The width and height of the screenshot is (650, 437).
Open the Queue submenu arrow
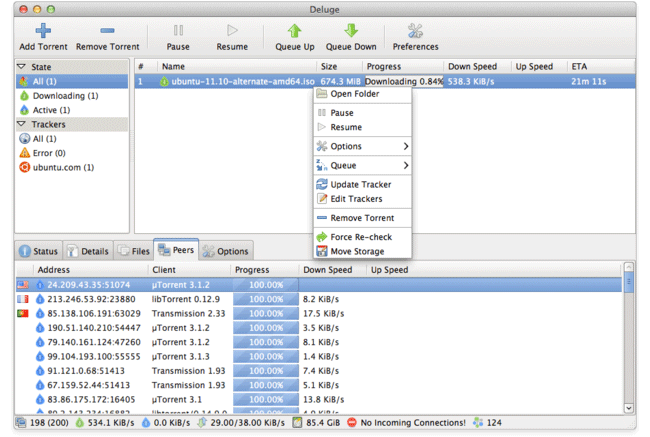point(405,165)
